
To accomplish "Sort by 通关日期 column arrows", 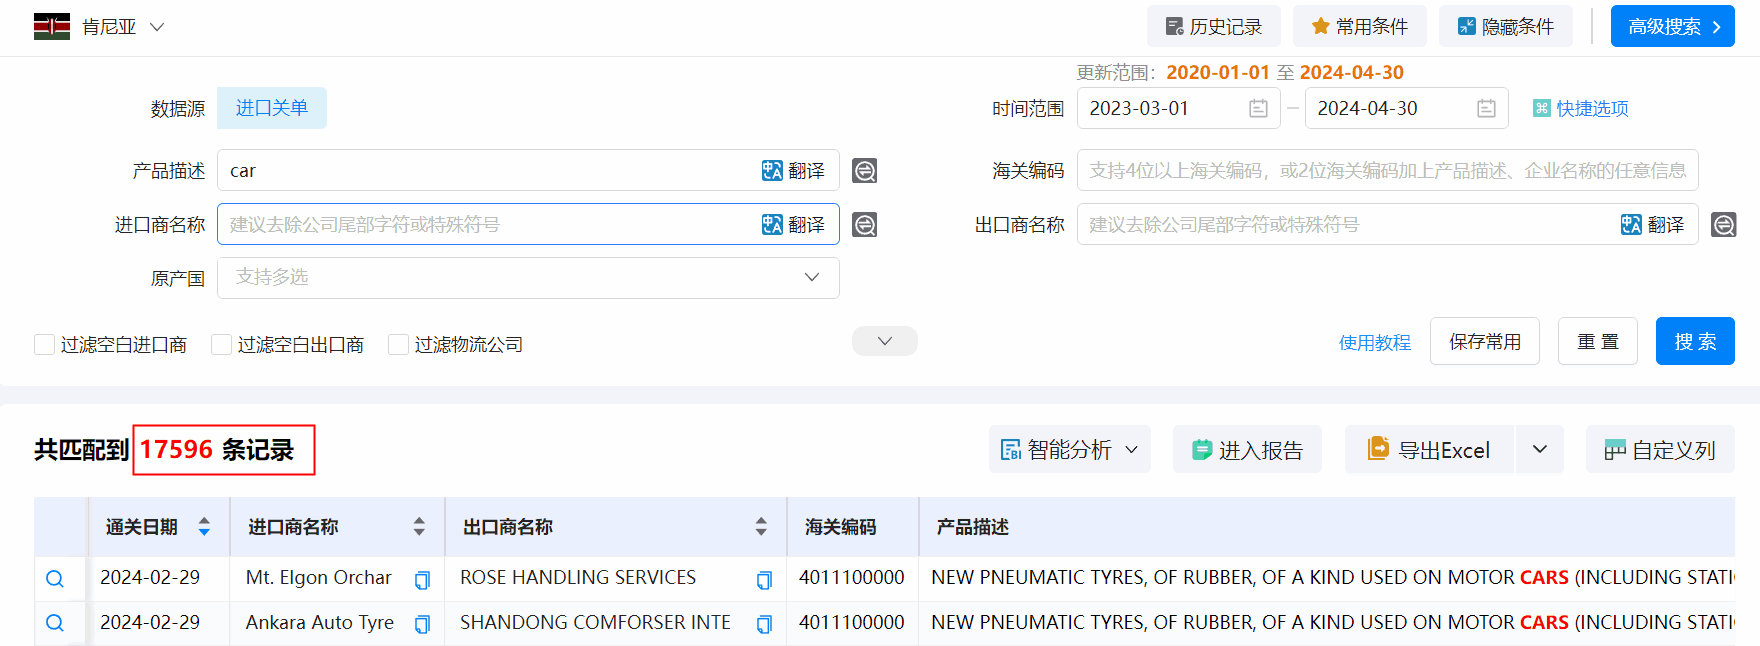I will coord(204,527).
